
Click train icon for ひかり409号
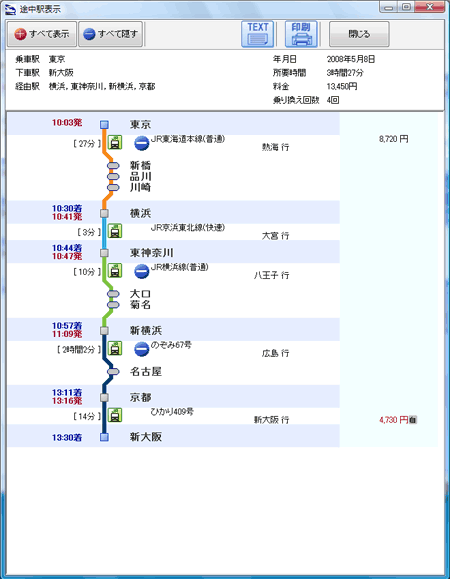(115, 415)
